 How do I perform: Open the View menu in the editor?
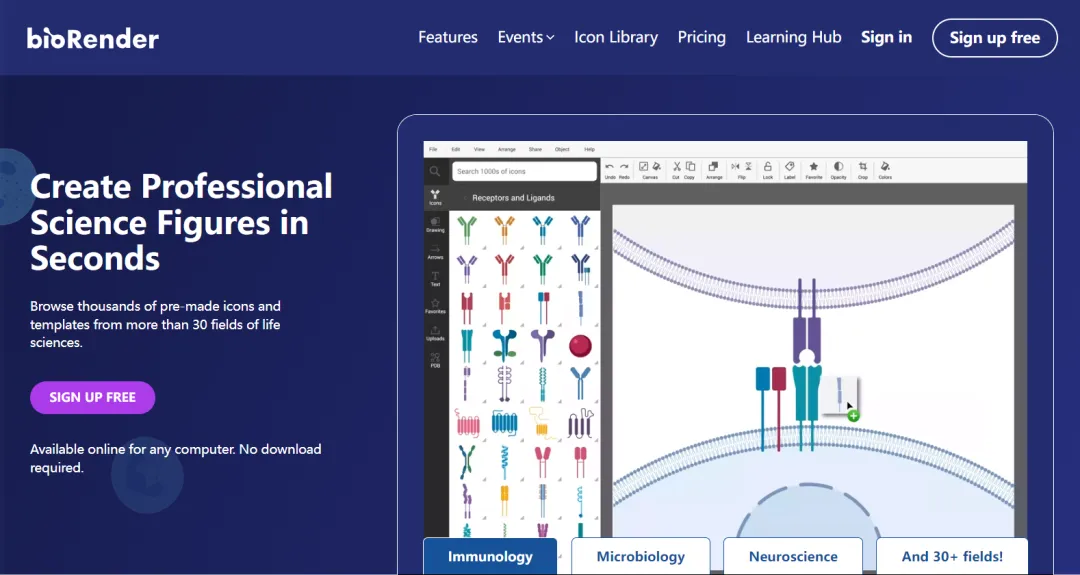pos(479,149)
